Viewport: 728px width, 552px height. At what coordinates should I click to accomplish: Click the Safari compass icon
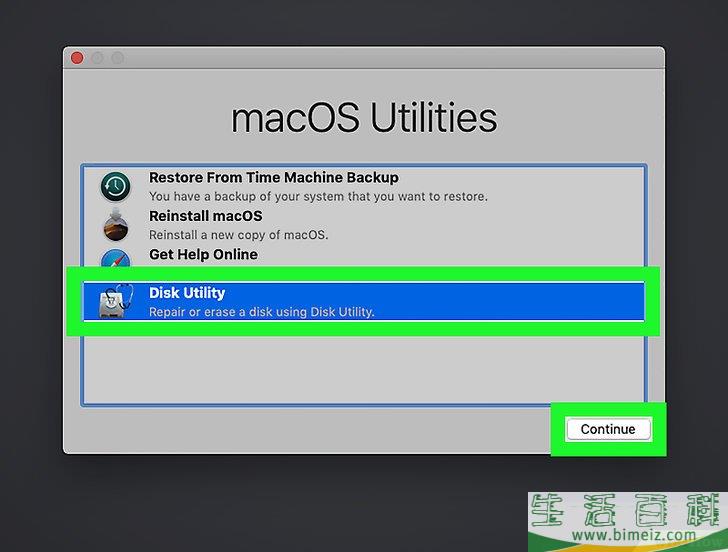tap(116, 258)
